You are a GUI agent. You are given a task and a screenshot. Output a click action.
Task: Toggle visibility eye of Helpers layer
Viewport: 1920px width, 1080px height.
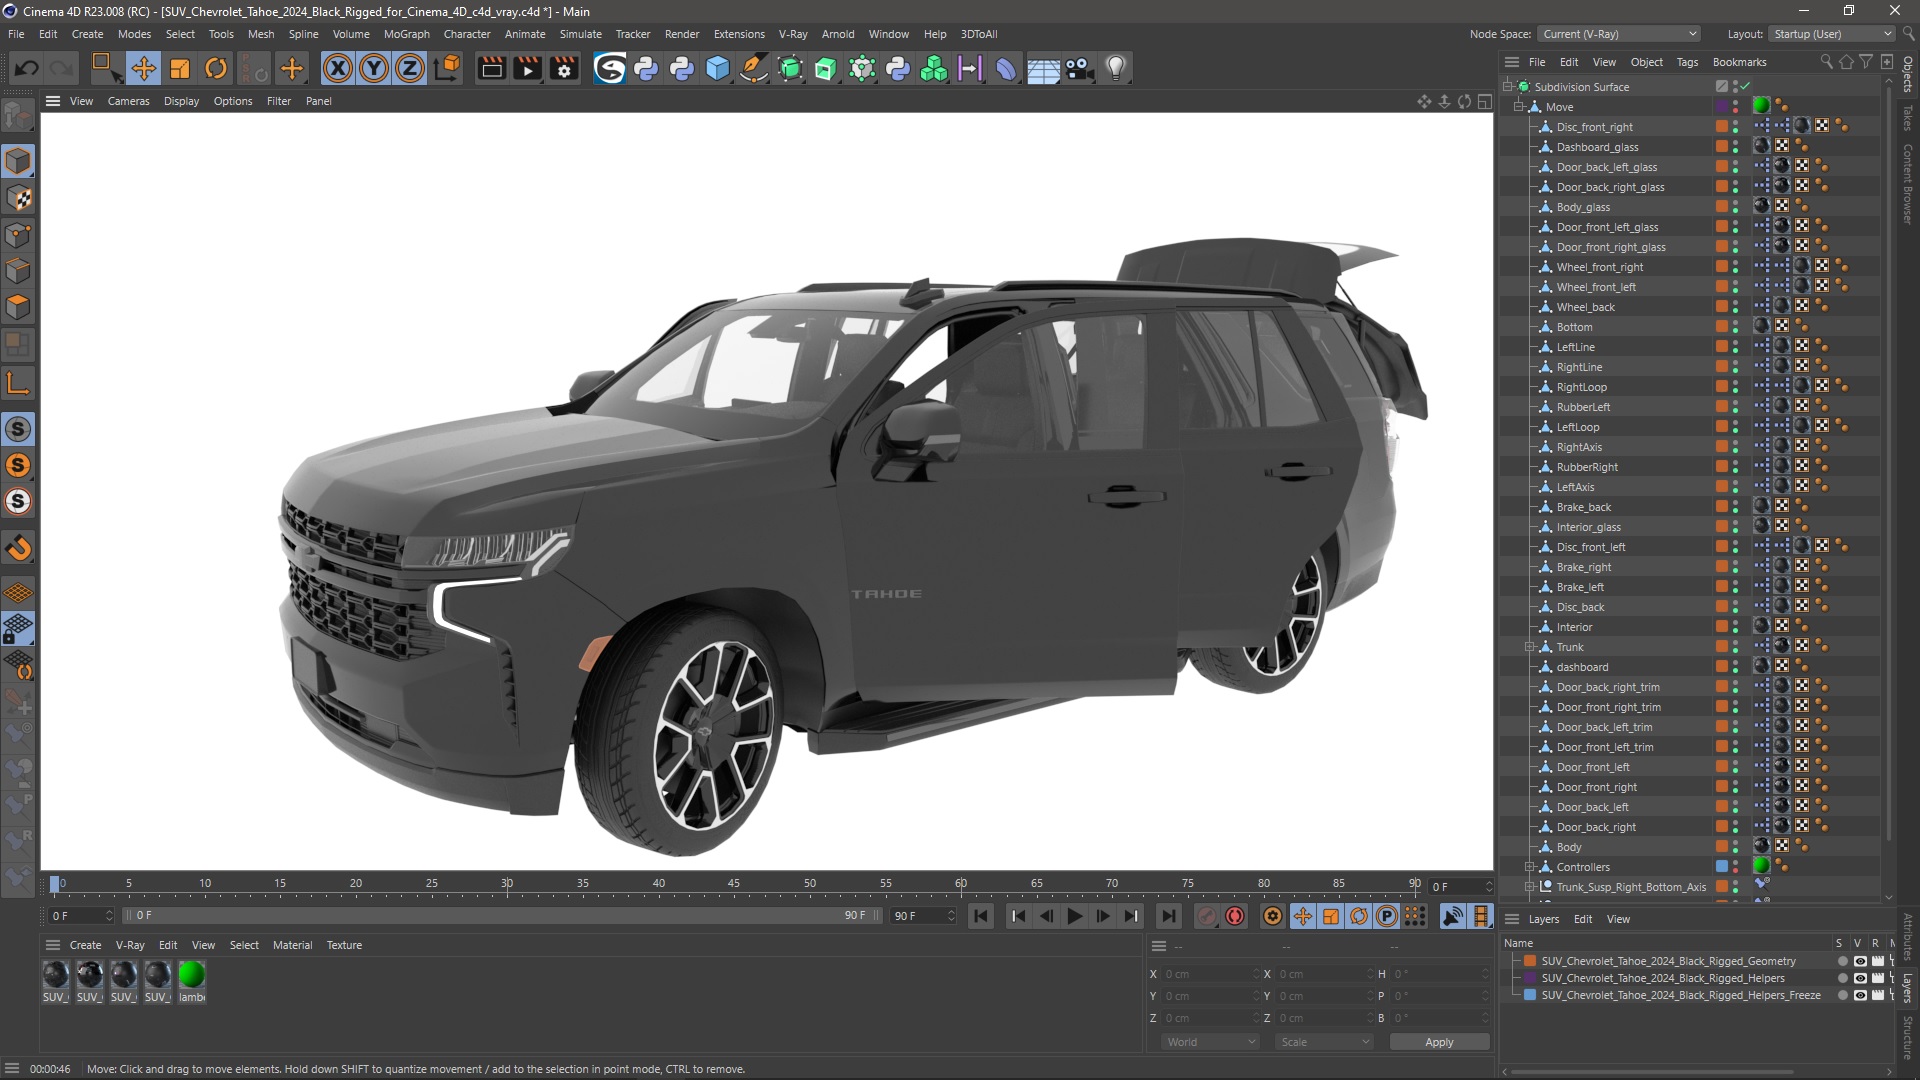coord(1859,978)
